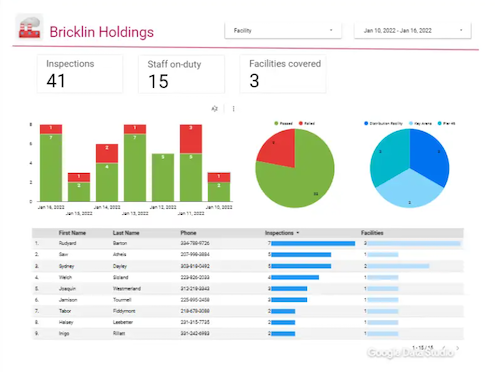The image size is (500, 372).
Task: Select the red Failed pie slice
Action: [x=278, y=148]
